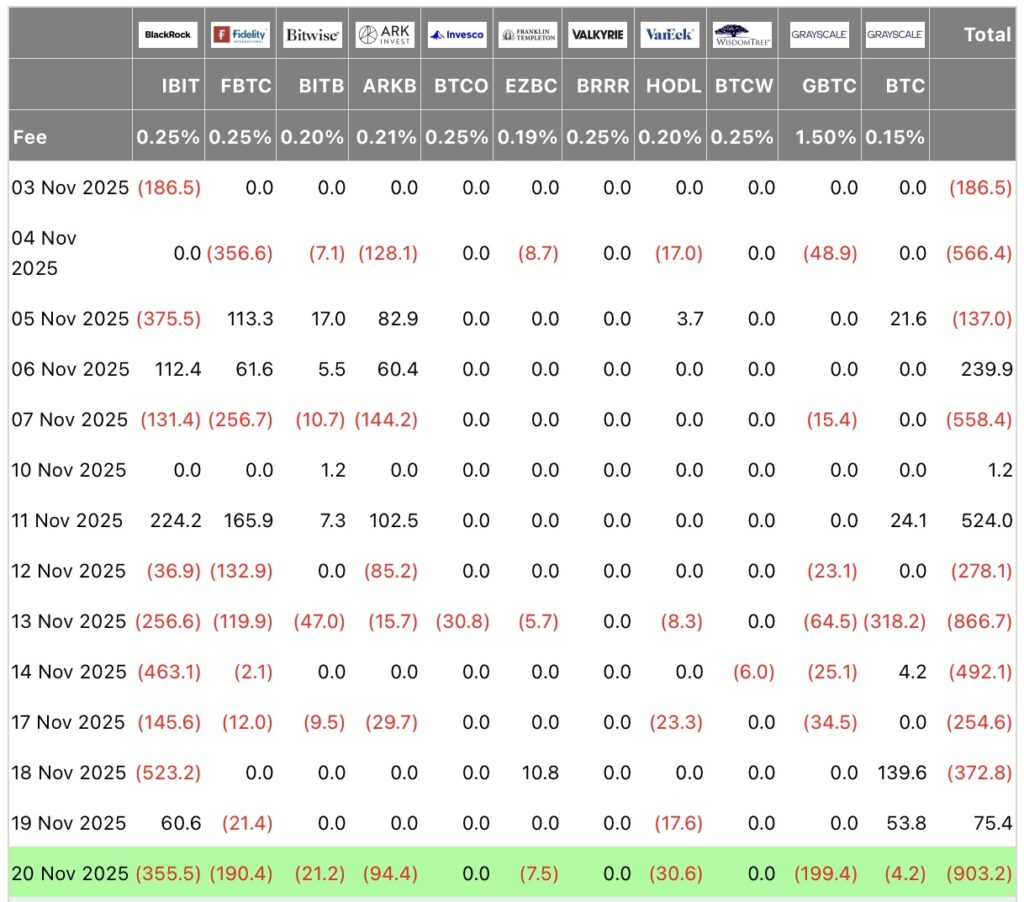Select the HODL column header
Viewport: 1024px width, 902px height.
[x=673, y=86]
